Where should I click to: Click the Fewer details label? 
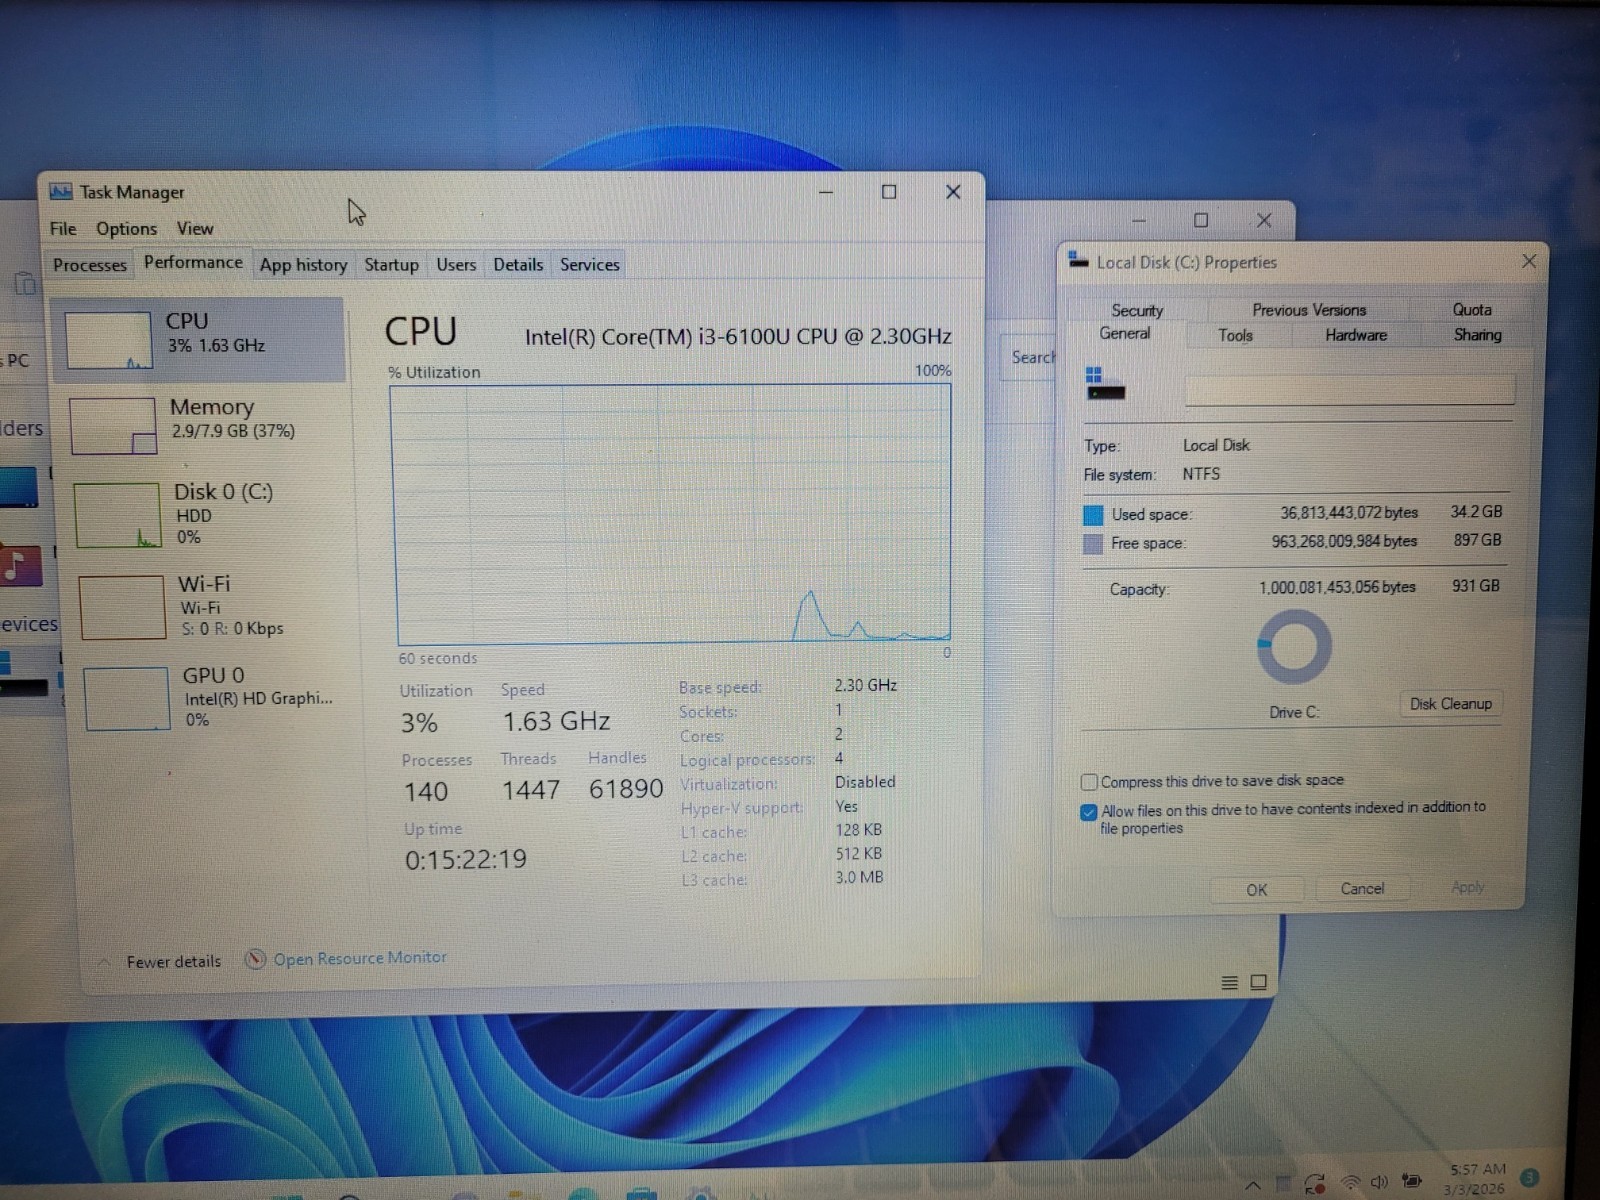point(174,962)
